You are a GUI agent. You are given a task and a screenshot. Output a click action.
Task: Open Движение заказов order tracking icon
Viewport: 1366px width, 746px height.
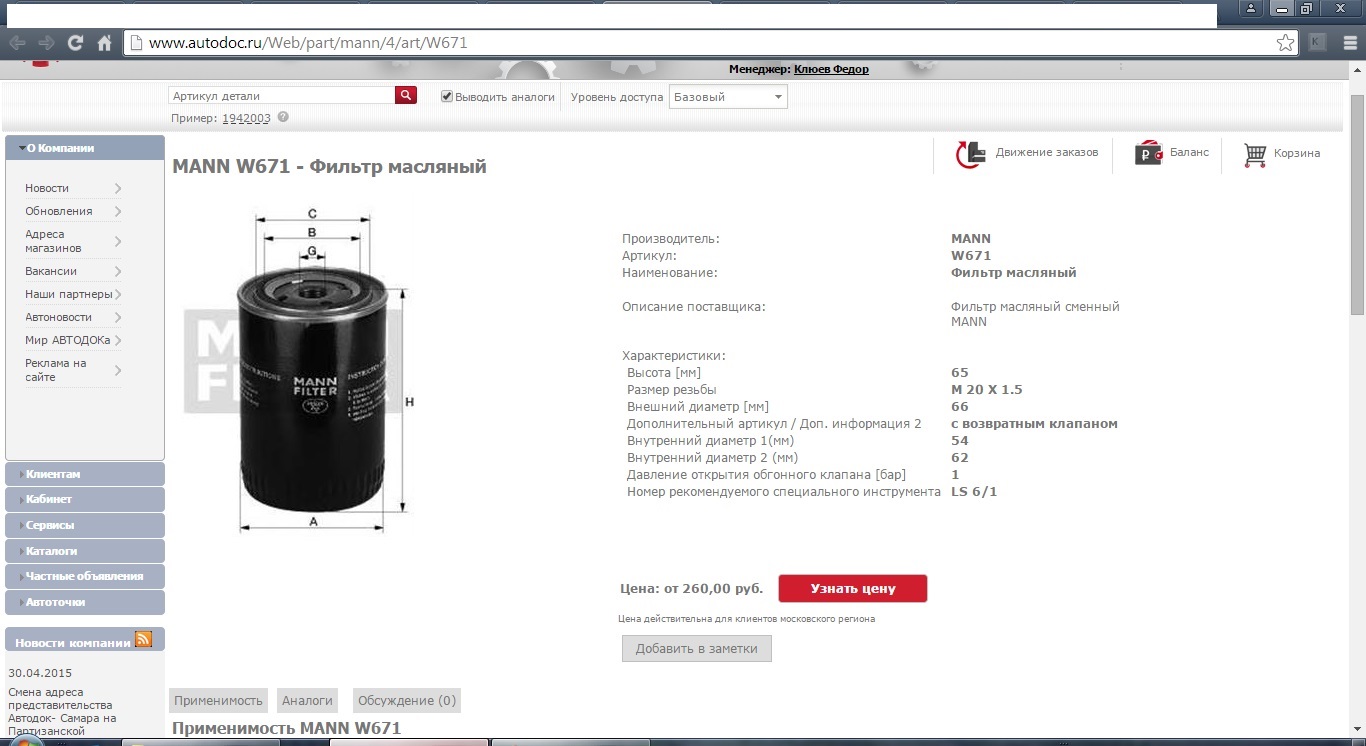[970, 154]
